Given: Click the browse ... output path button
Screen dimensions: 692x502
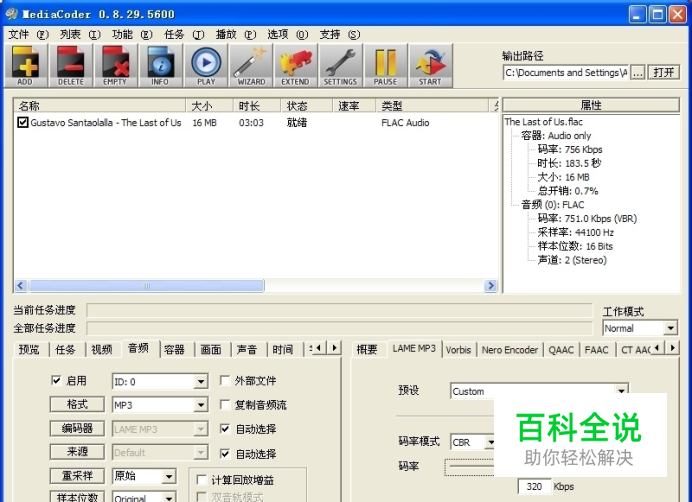Looking at the screenshot, I should click(637, 72).
